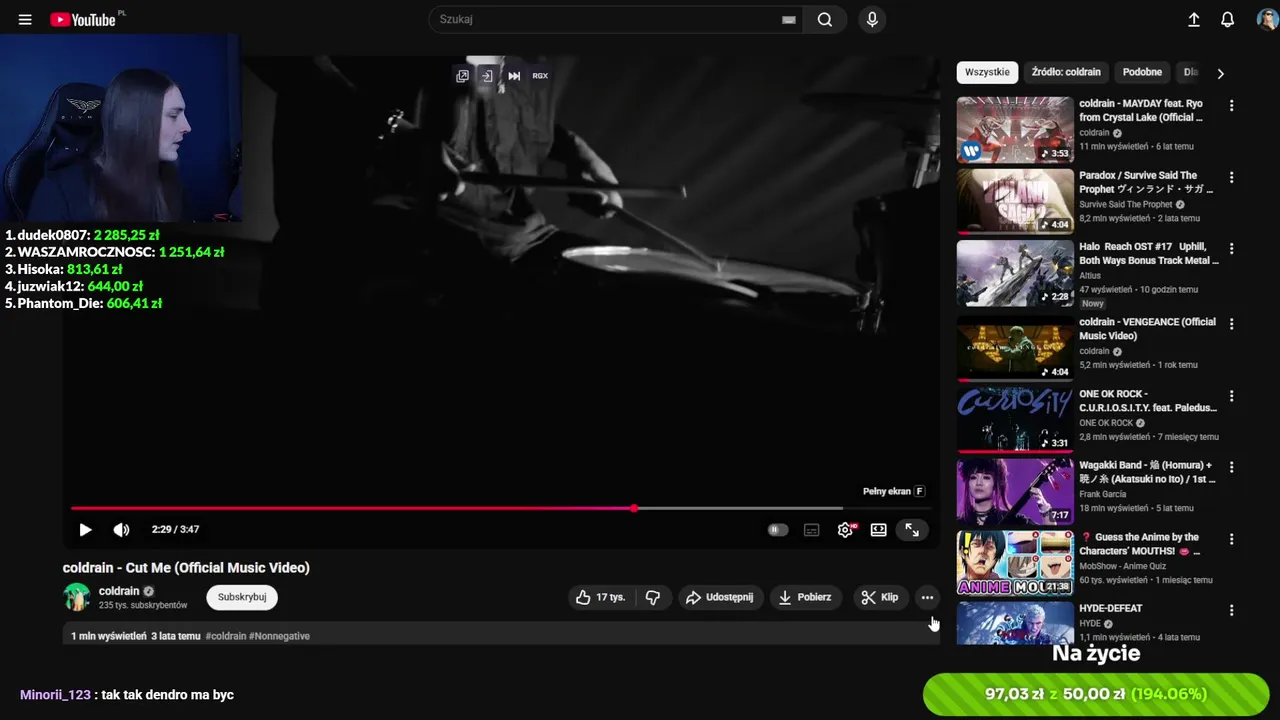The height and width of the screenshot is (720, 1280).
Task: Click the enter-arrow overlay icon on video
Action: click(487, 76)
